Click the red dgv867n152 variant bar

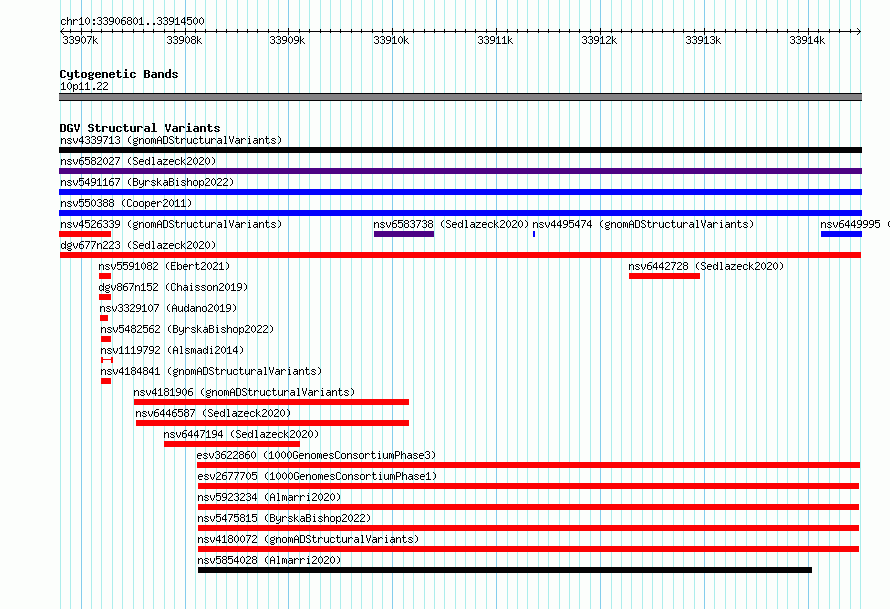pyautogui.click(x=105, y=297)
